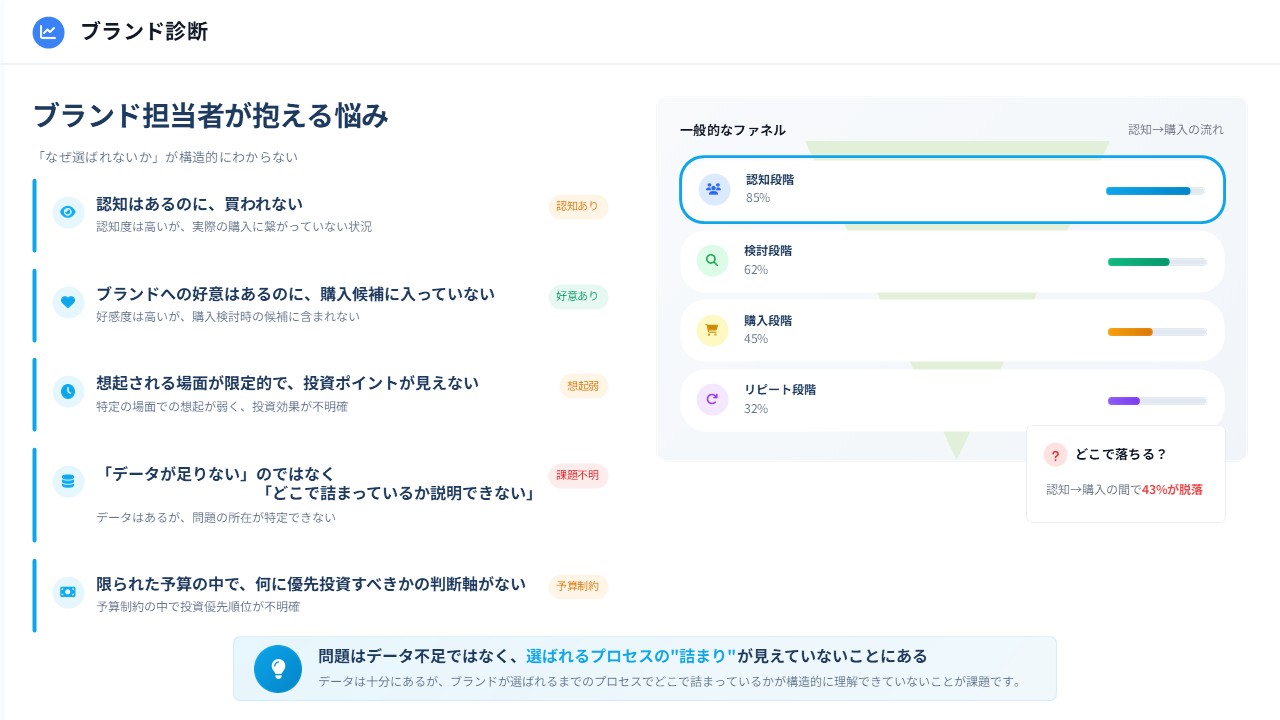Click the 予算制約 tag badge

[x=577, y=587]
